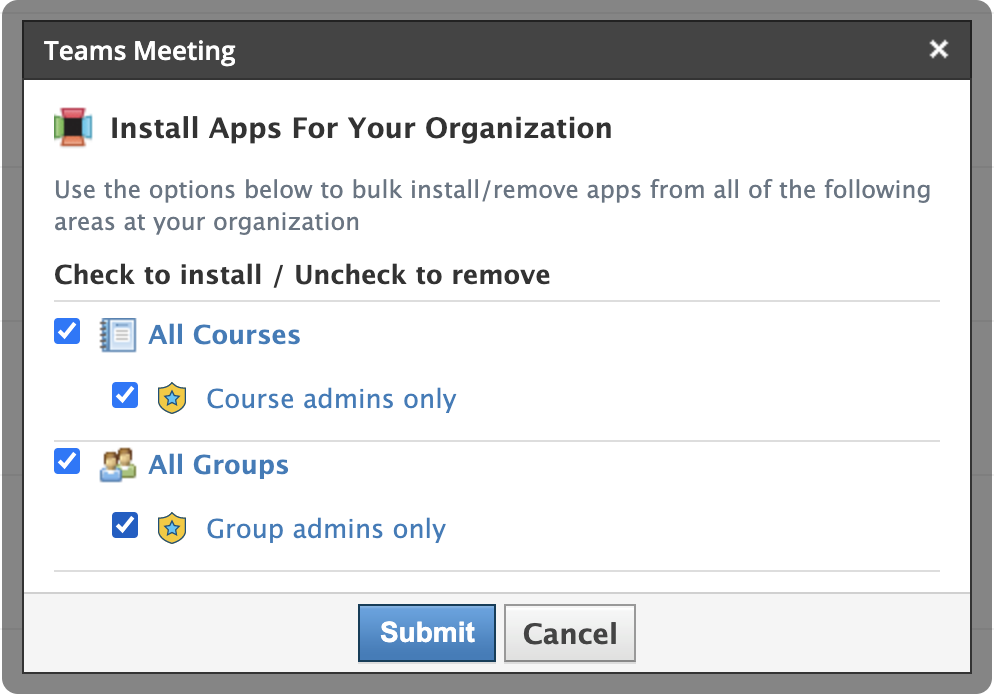994x696 pixels.
Task: Close the Teams Meeting dialog with X
Action: [x=938, y=50]
